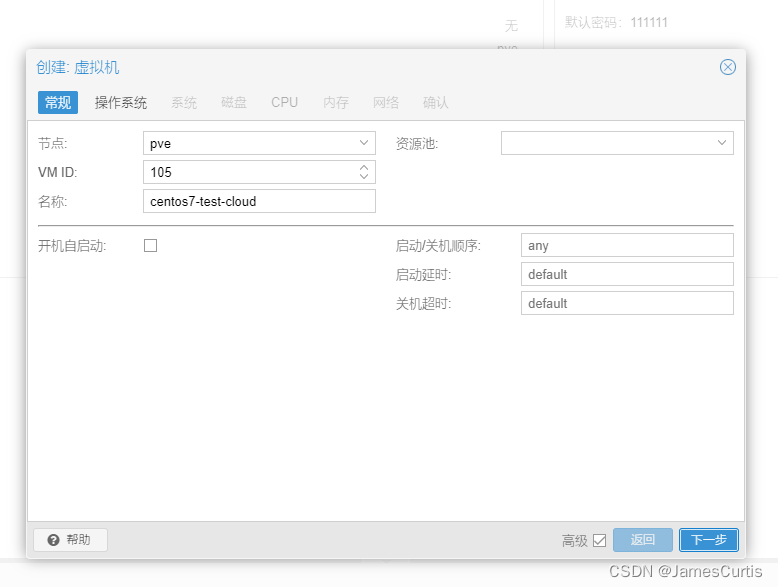This screenshot has height=587, width=778.
Task: Increment the VM ID value
Action: (x=364, y=168)
